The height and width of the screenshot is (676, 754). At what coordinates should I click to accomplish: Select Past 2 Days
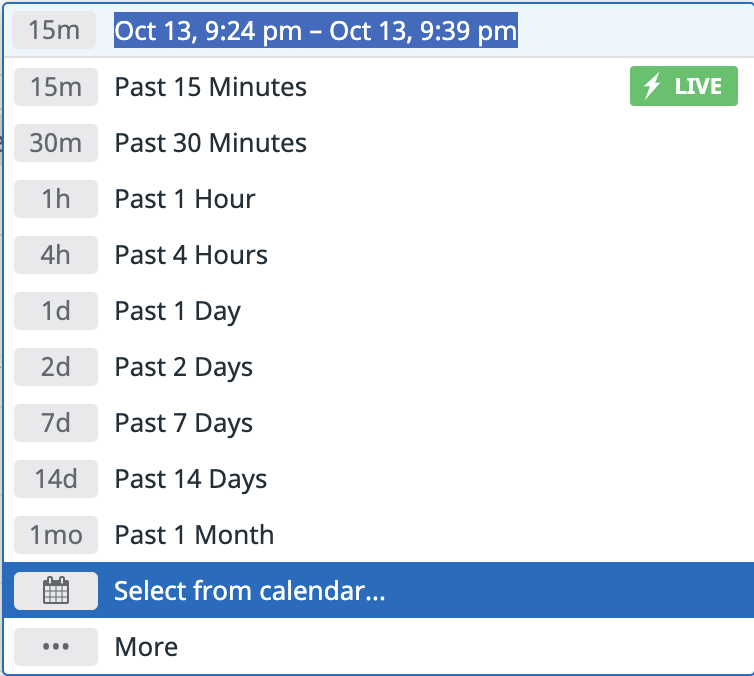[378, 367]
